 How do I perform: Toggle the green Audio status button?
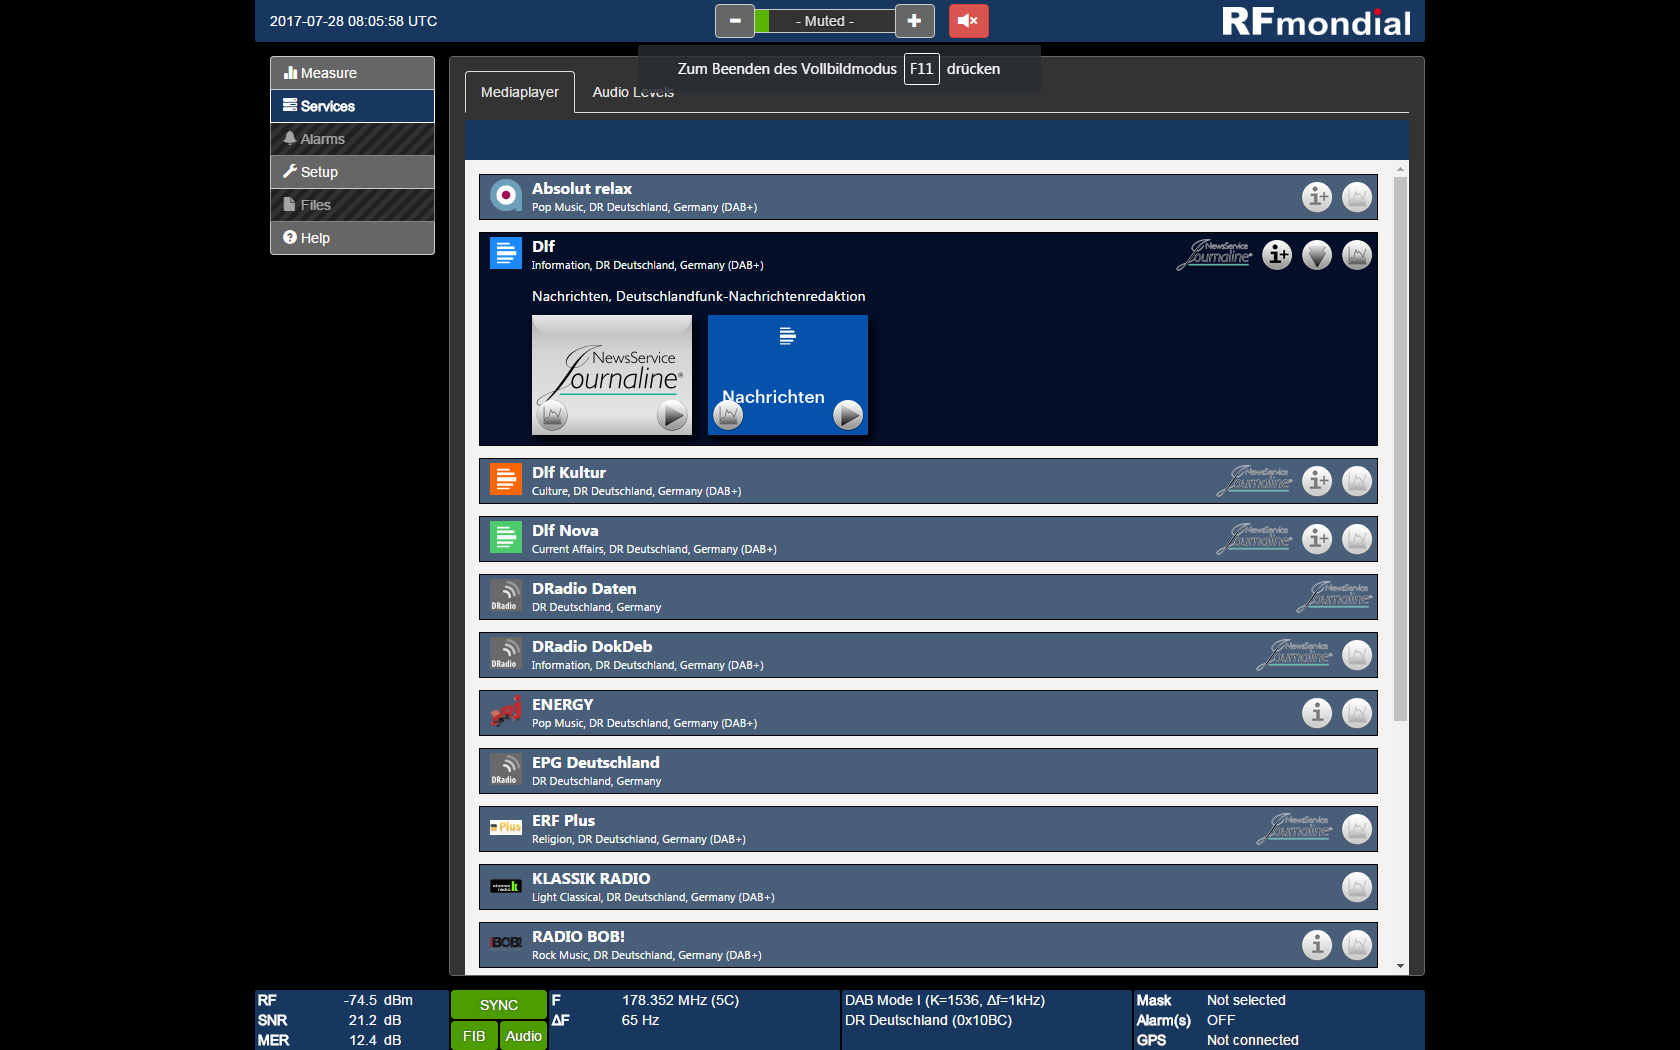coord(523,1036)
